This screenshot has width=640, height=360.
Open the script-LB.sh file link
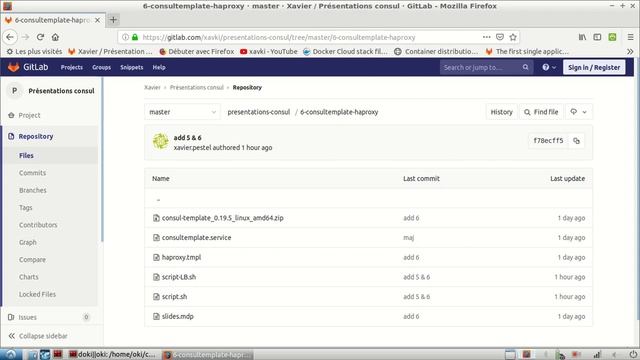179,277
